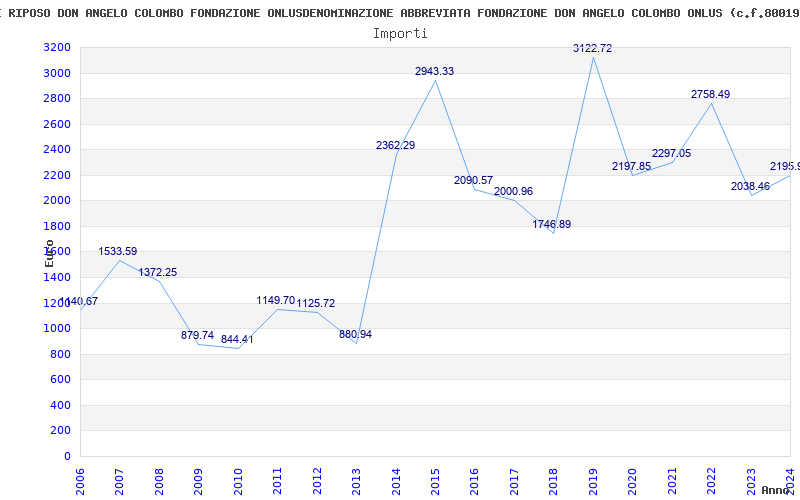Select the 1125.72 value label
The height and width of the screenshot is (500, 800).
pyautogui.click(x=316, y=304)
